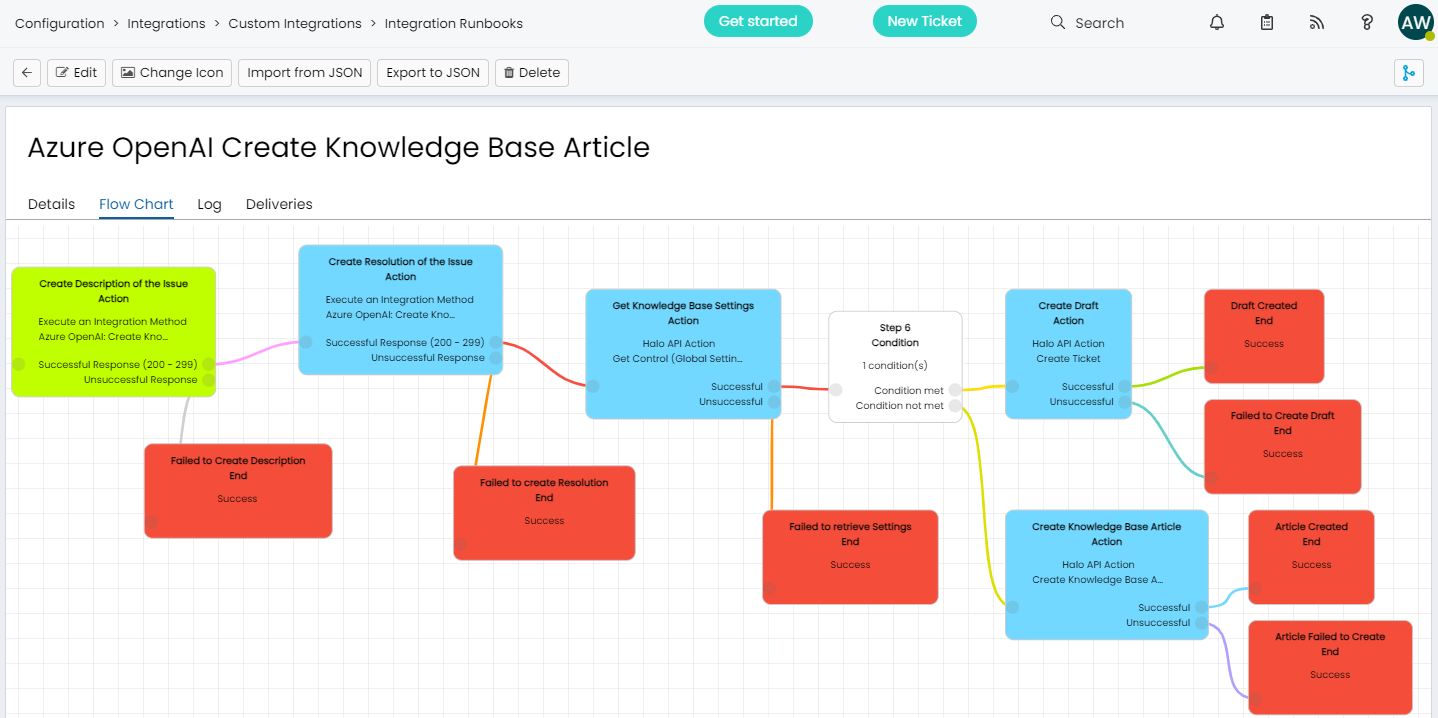
Task: Select the Flow Chart tab
Action: click(136, 204)
